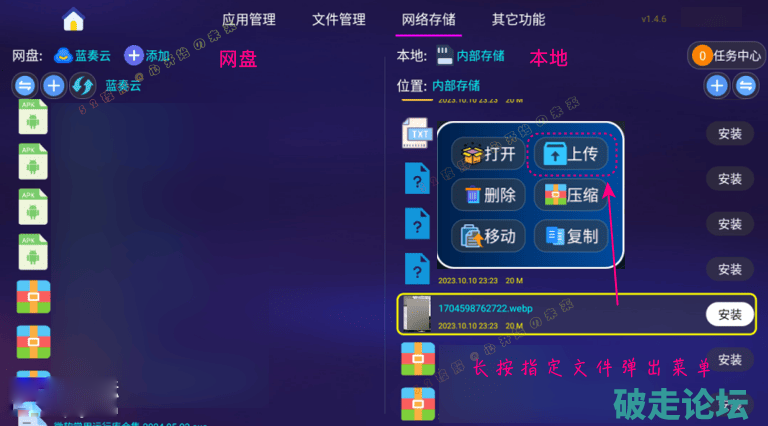Choose 打开 from the file menu
Viewport: 768px width, 426px height.
click(x=488, y=154)
